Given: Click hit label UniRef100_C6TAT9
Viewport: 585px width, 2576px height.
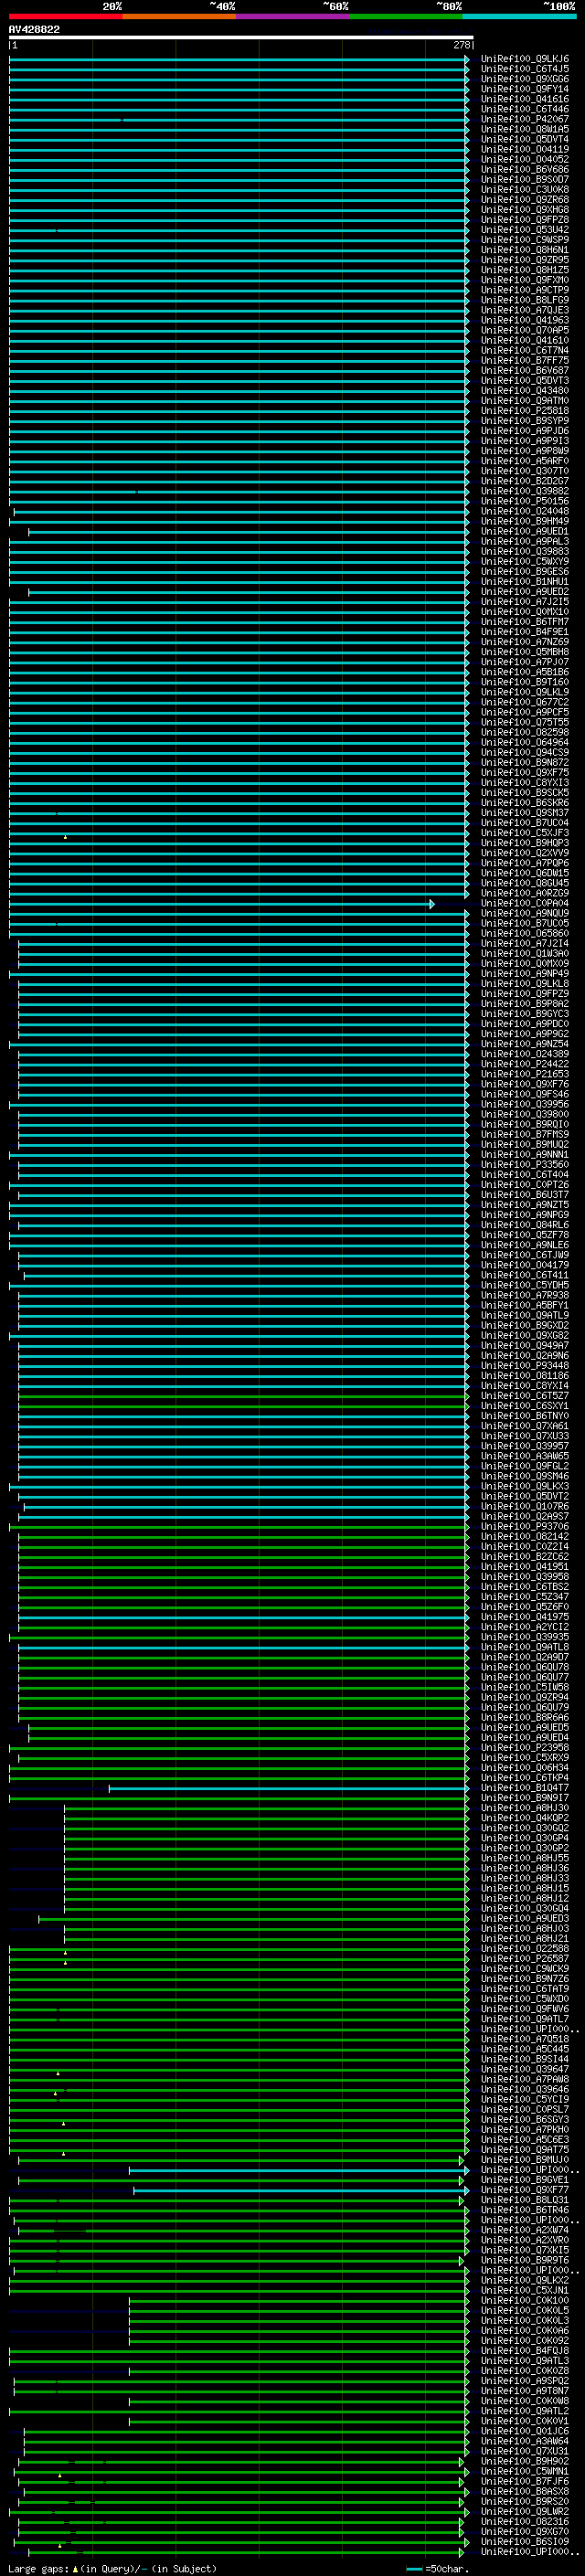Looking at the screenshot, I should click(524, 1988).
